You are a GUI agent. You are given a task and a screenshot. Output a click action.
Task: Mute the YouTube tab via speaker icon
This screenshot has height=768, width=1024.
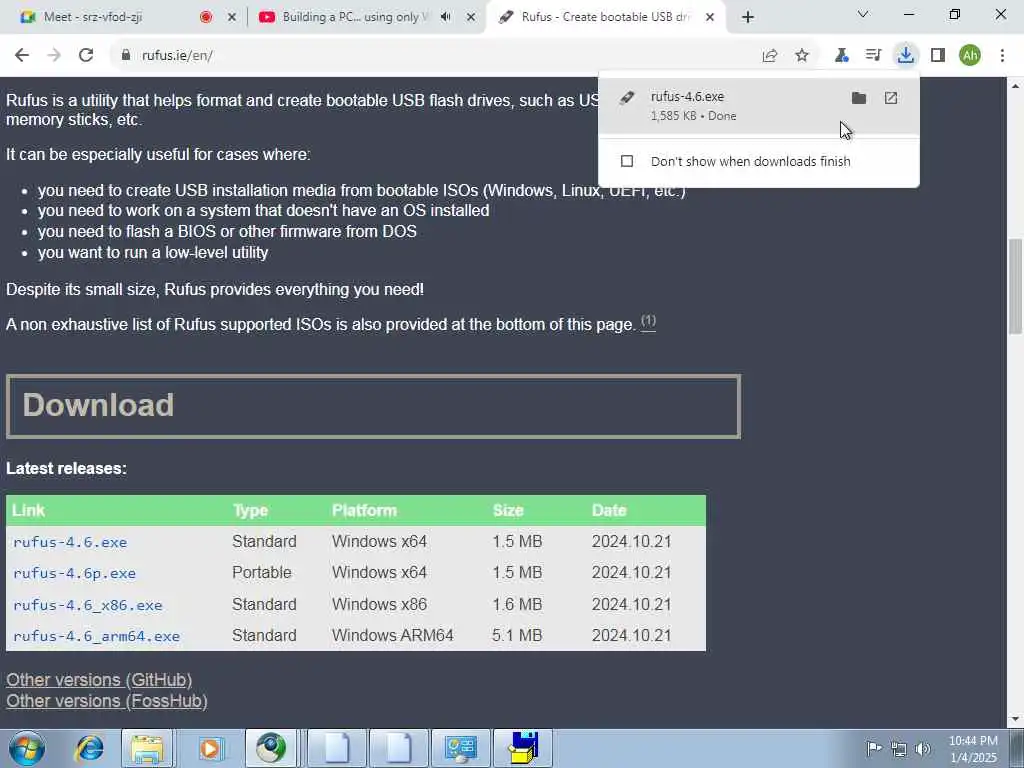coord(446,17)
